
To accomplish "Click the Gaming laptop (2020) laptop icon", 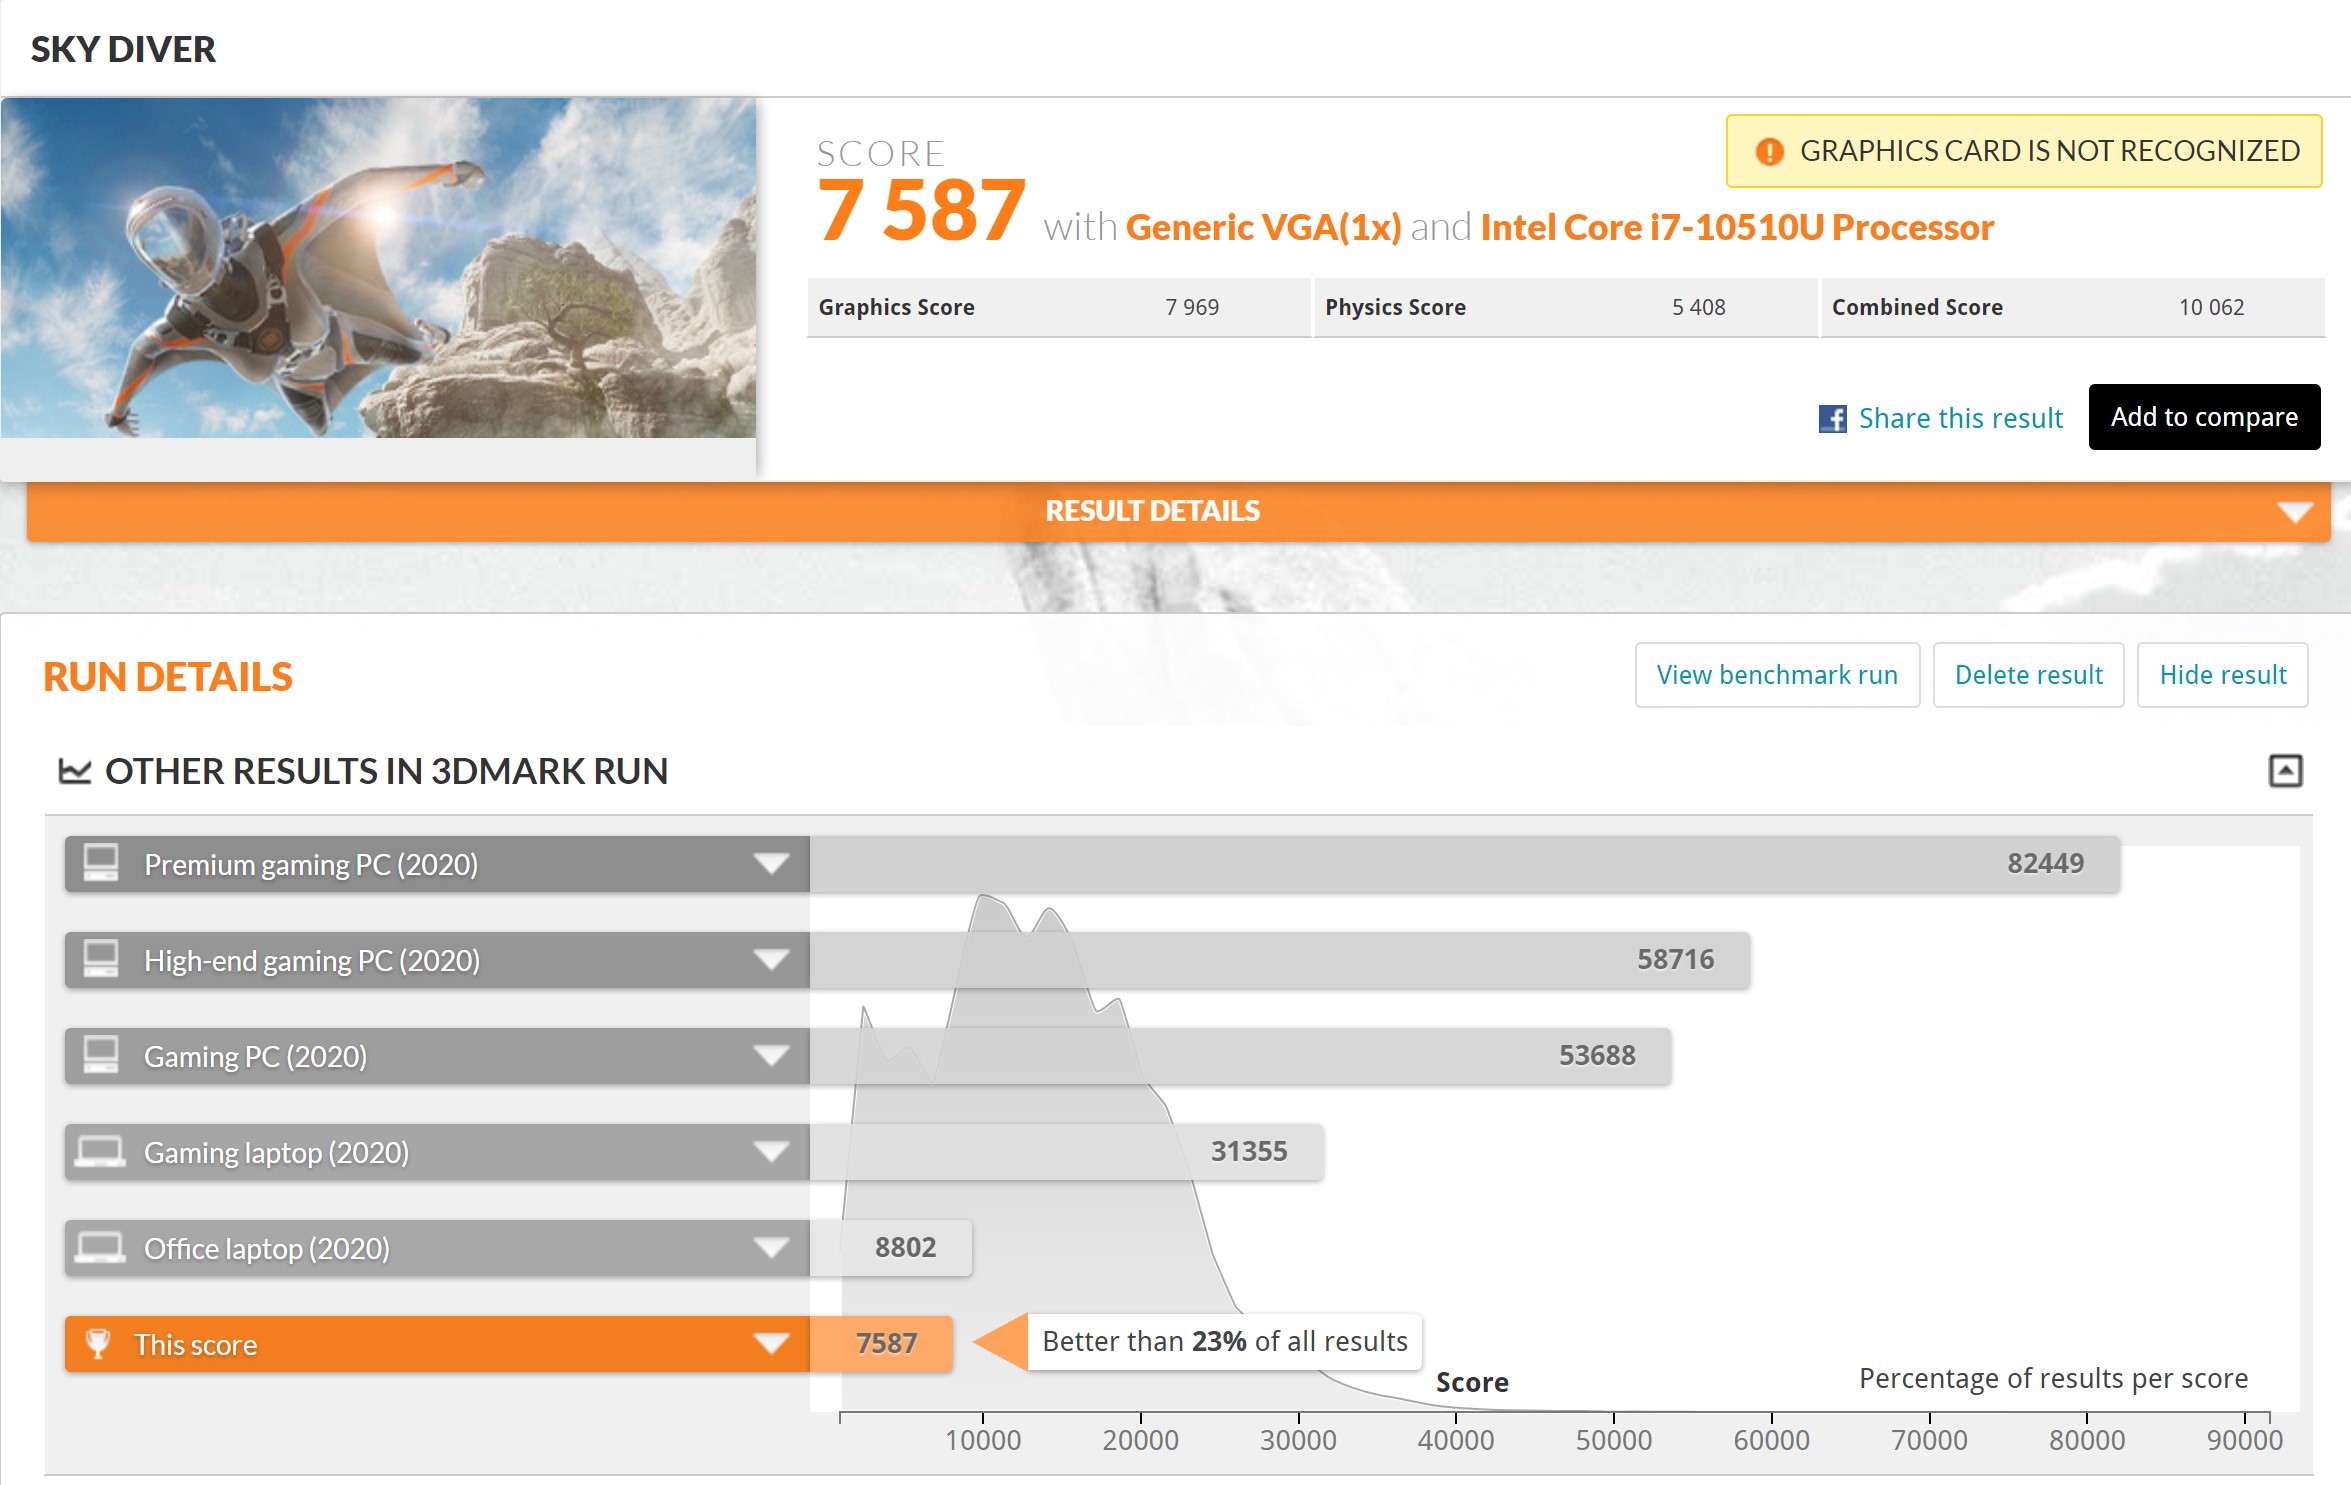I will (101, 1151).
